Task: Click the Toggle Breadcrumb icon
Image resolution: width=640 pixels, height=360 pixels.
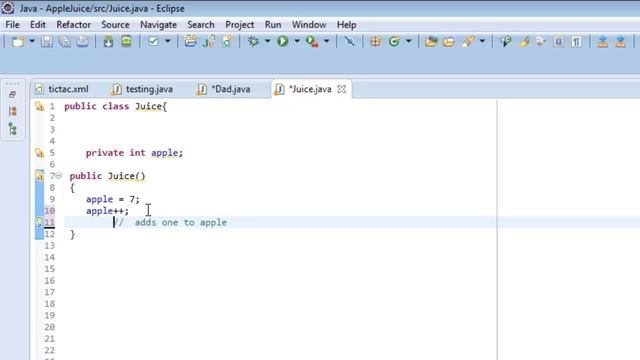Action: pyautogui.click(x=506, y=42)
